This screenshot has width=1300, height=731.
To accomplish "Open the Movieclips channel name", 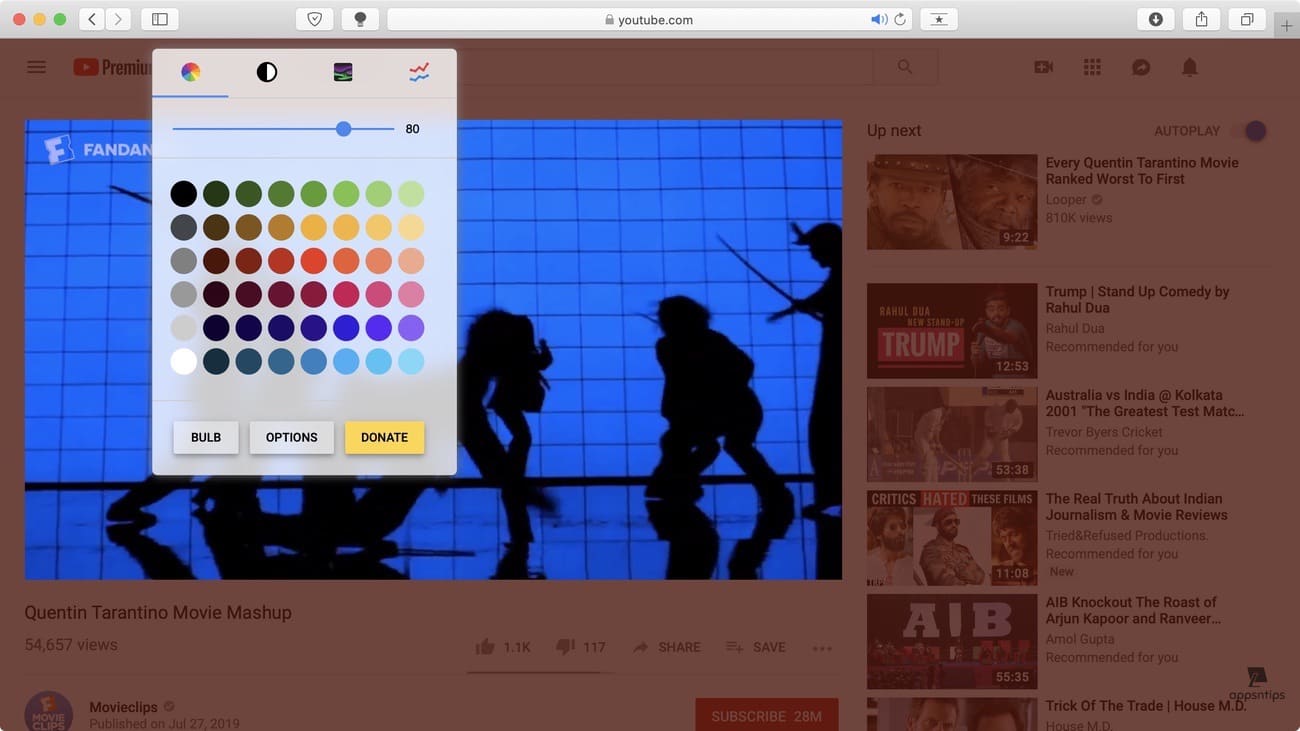I will pos(124,707).
